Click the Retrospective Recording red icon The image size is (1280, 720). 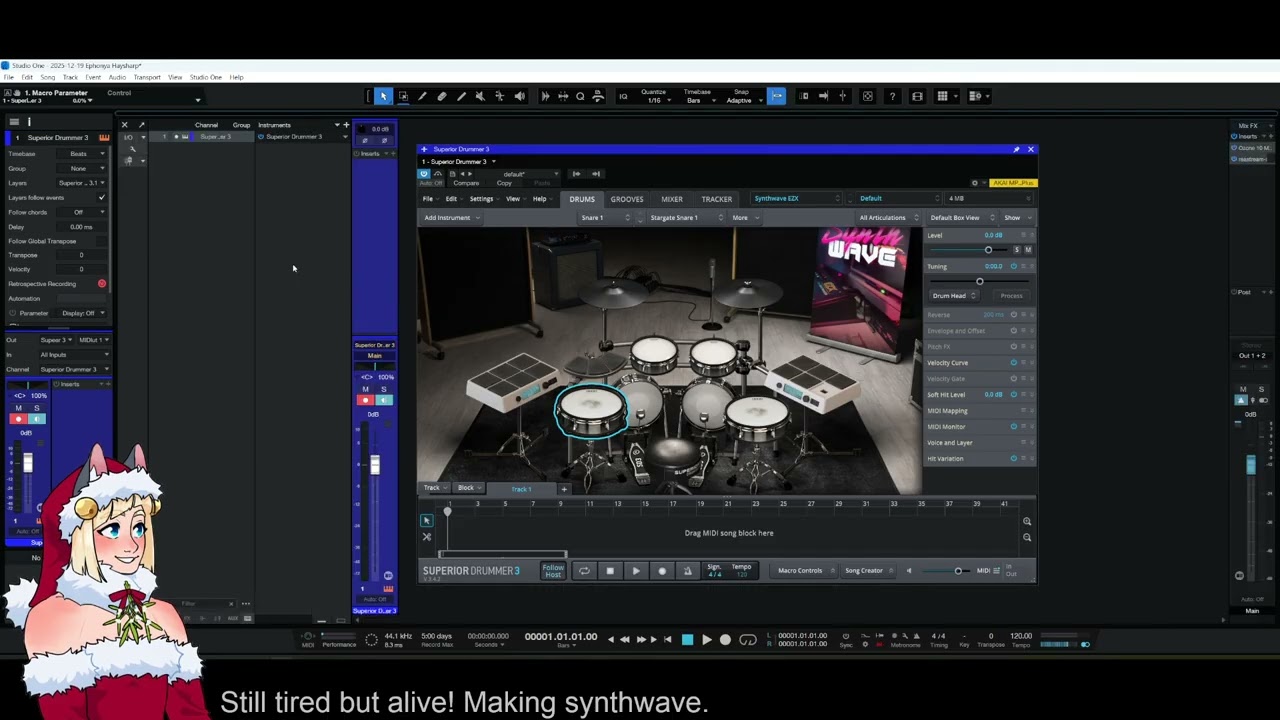click(x=102, y=284)
